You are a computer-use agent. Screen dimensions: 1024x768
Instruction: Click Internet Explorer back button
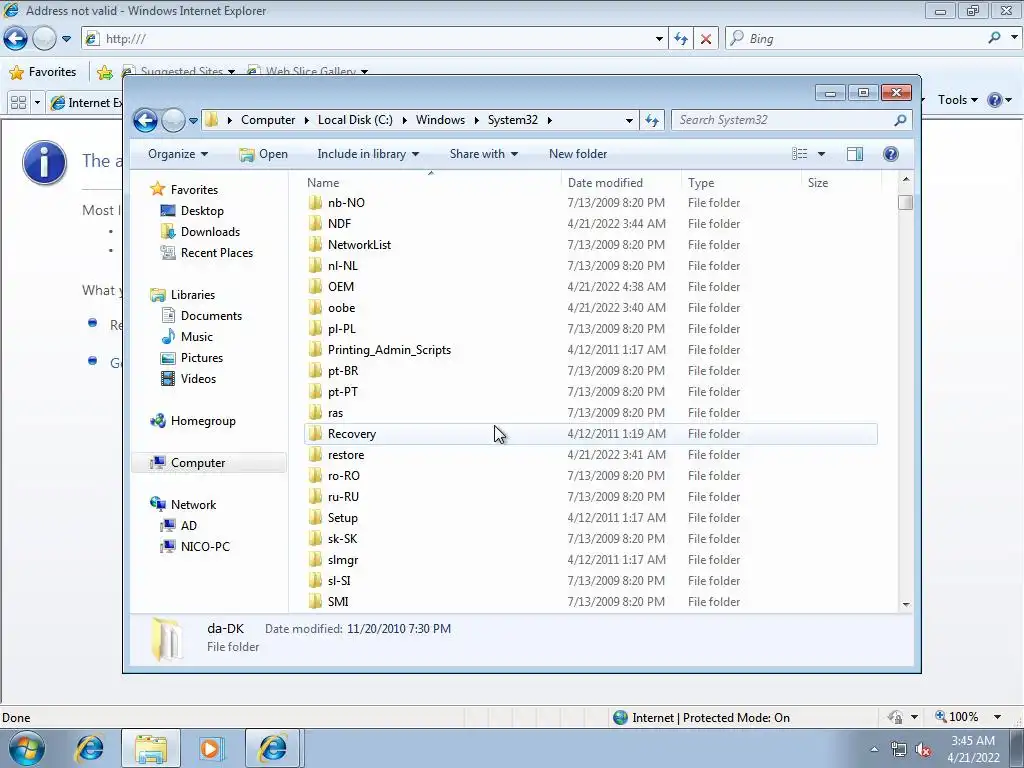pyautogui.click(x=16, y=39)
